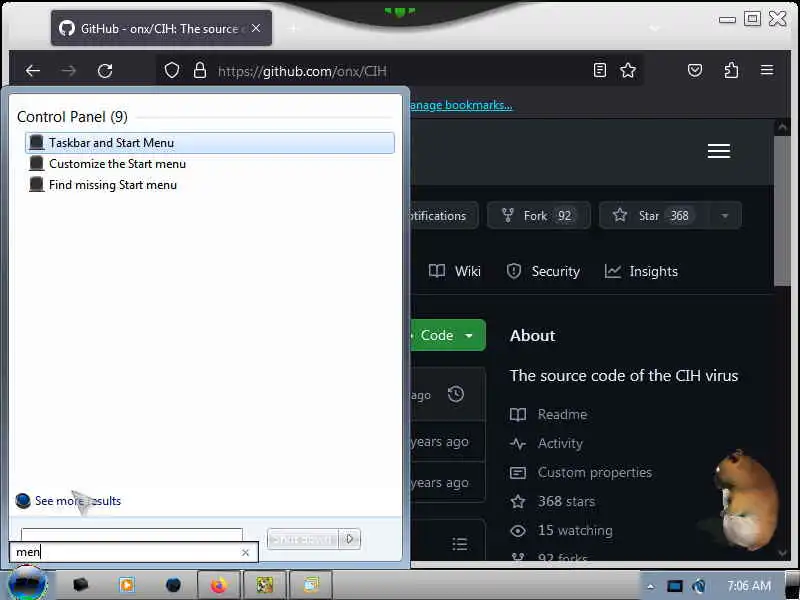Screen dimensions: 800x600
Task: Click the Shut down button
Action: pyautogui.click(x=303, y=539)
